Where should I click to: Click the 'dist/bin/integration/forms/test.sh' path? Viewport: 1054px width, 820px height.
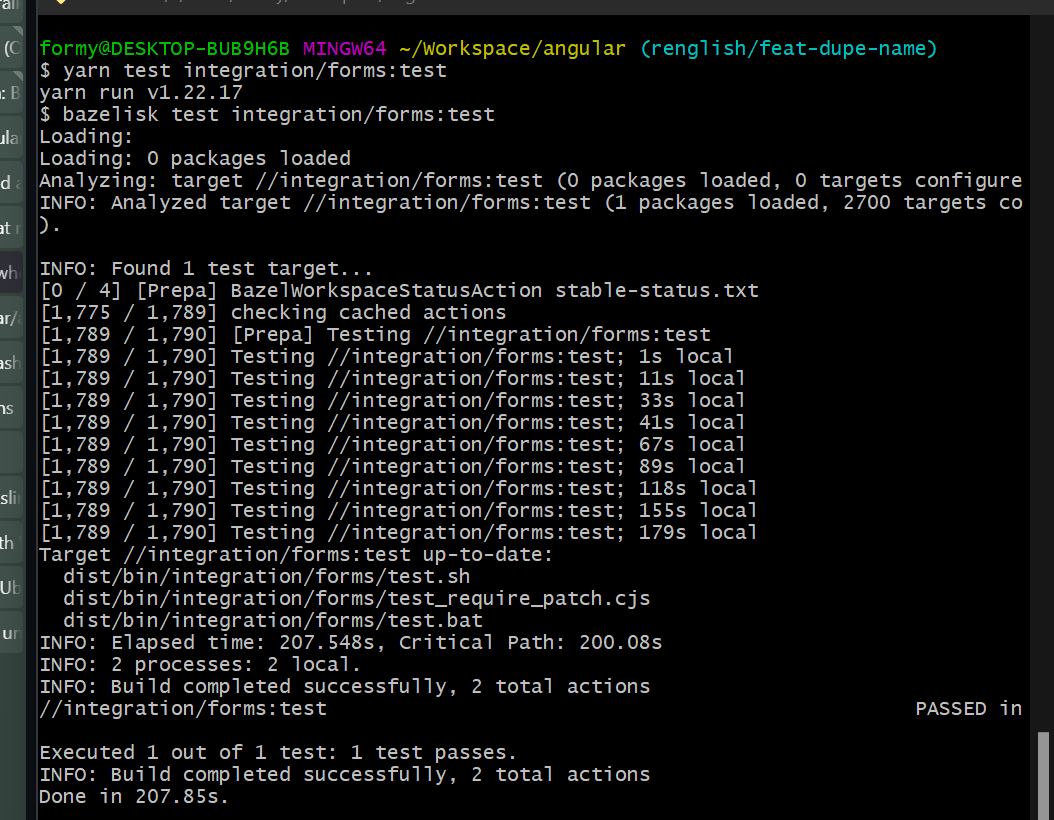pyautogui.click(x=266, y=577)
